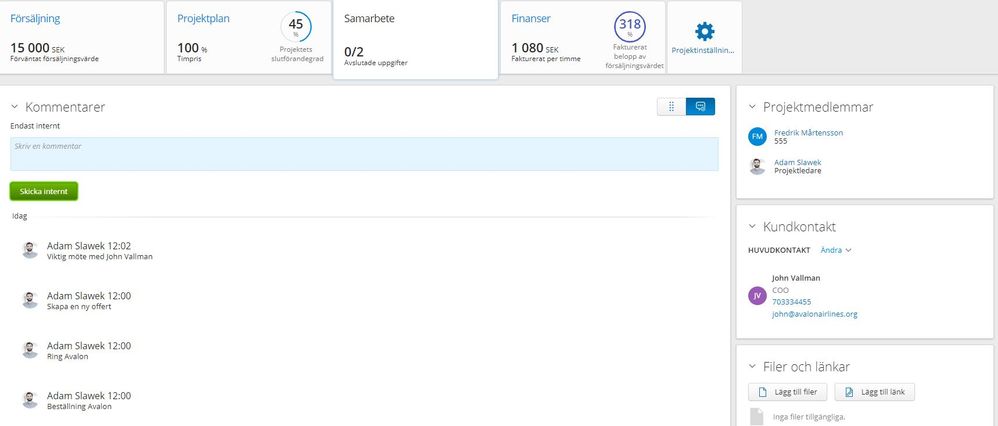Click avatar beside 'Ring Avalon' comment

(x=30, y=350)
